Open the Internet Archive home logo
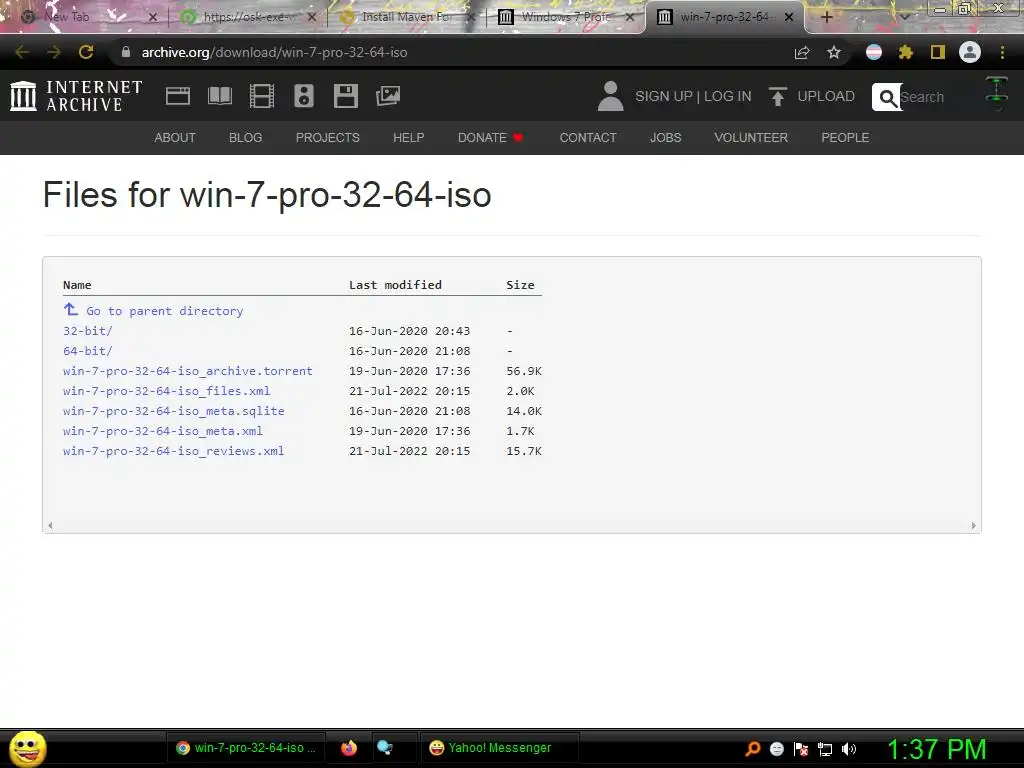The width and height of the screenshot is (1024, 768). pyautogui.click(x=76, y=96)
